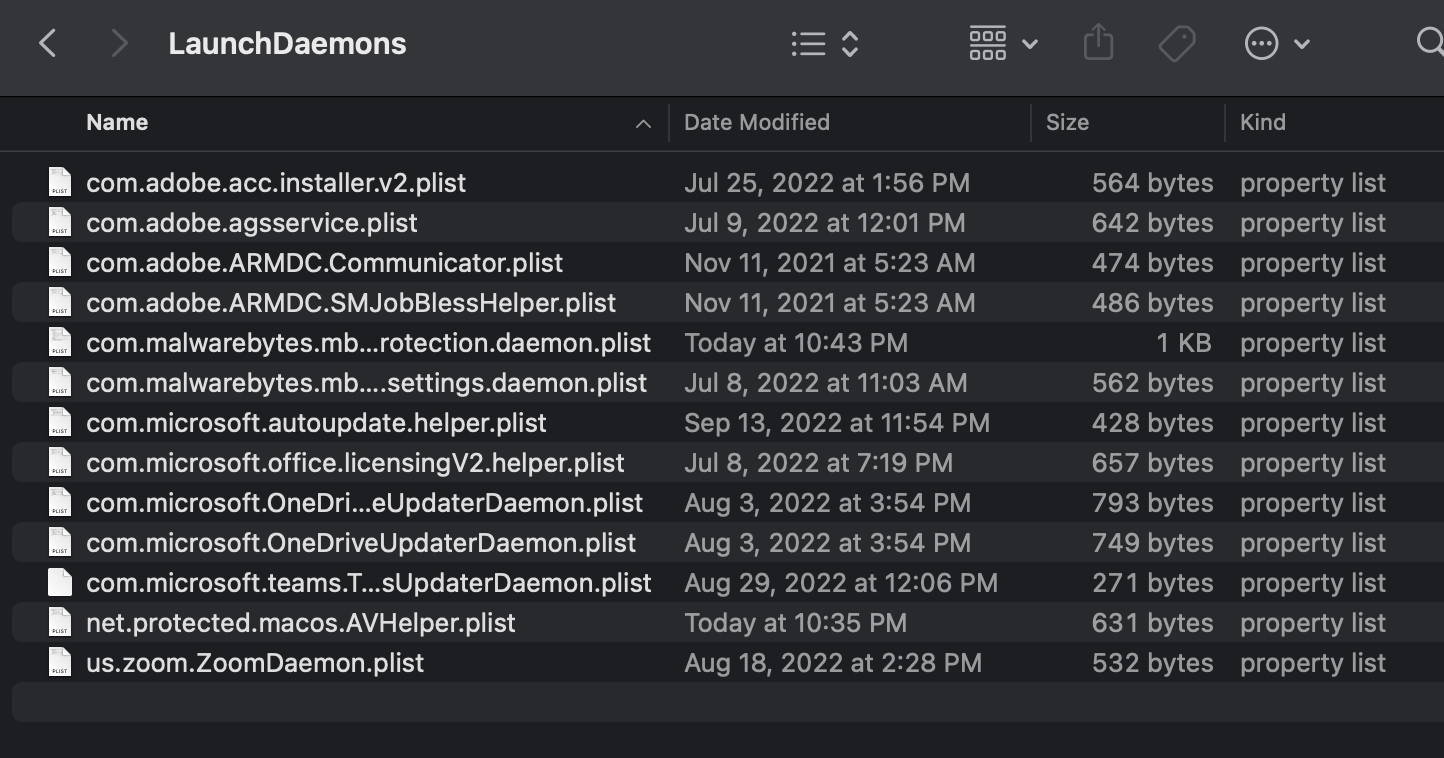Open the list view switcher dropdown
The image size is (1444, 758).
pos(824,43)
